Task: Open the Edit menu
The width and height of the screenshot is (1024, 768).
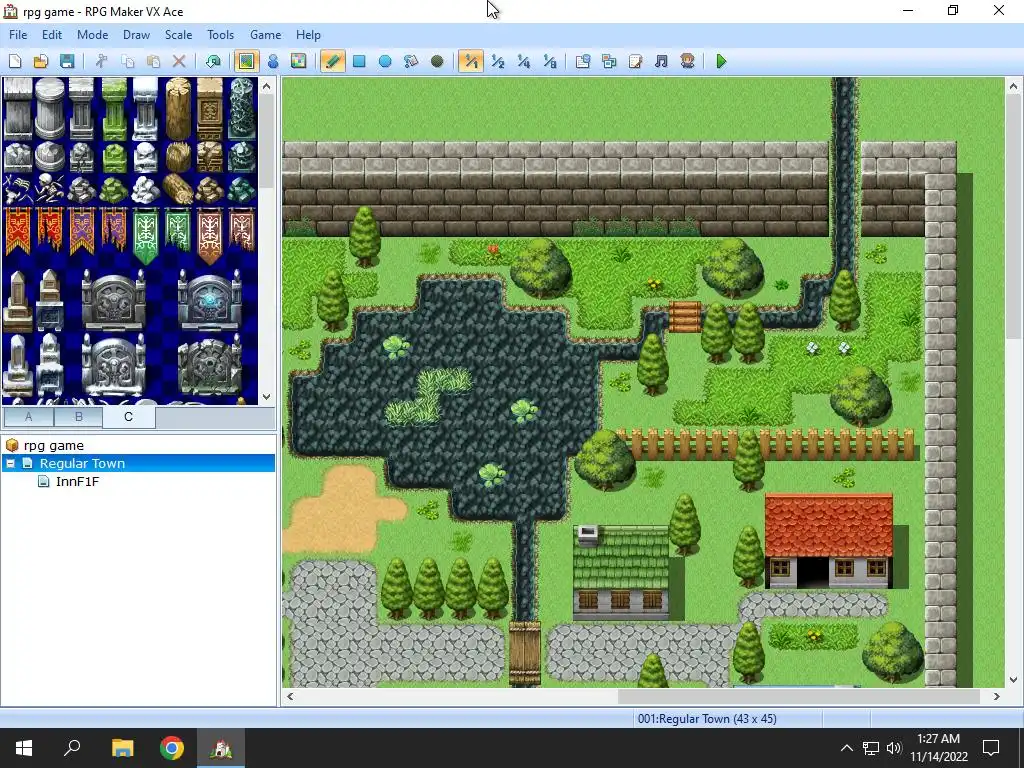Action: [x=52, y=35]
